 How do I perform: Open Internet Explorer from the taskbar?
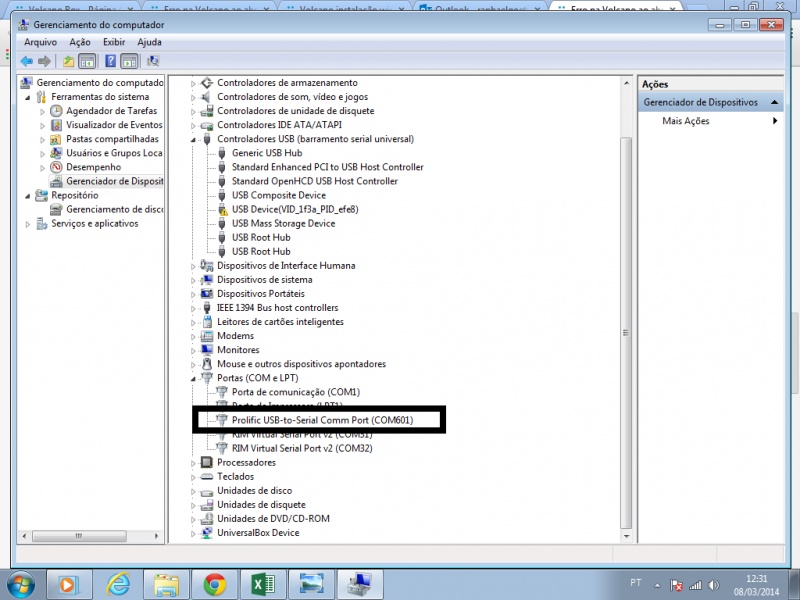(118, 585)
